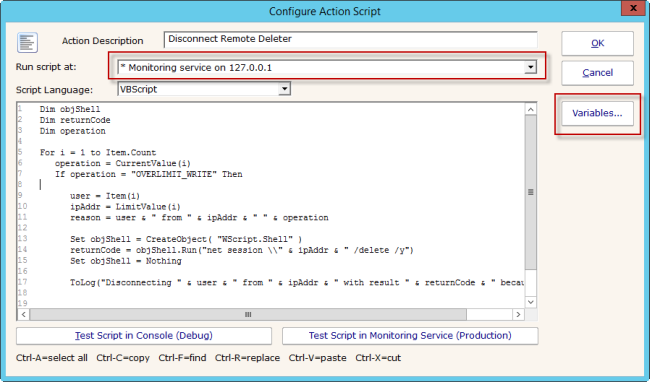Click the 'ipAddr = LimitValue(i)' line
This screenshot has width=650, height=382.
click(125, 207)
